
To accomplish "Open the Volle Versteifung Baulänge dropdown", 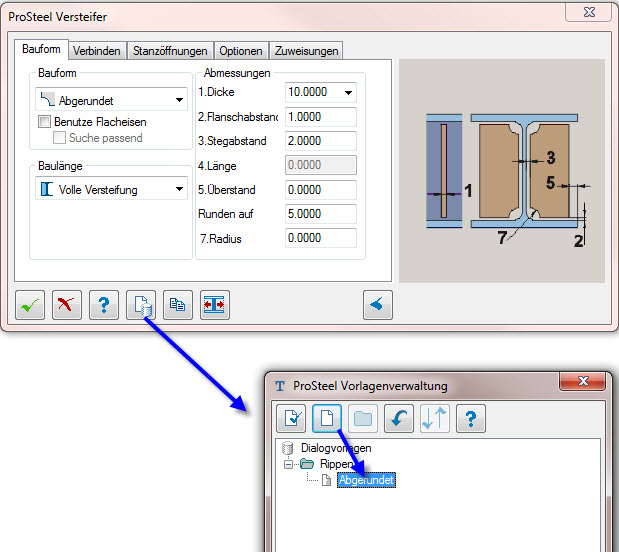I will 111,189.
